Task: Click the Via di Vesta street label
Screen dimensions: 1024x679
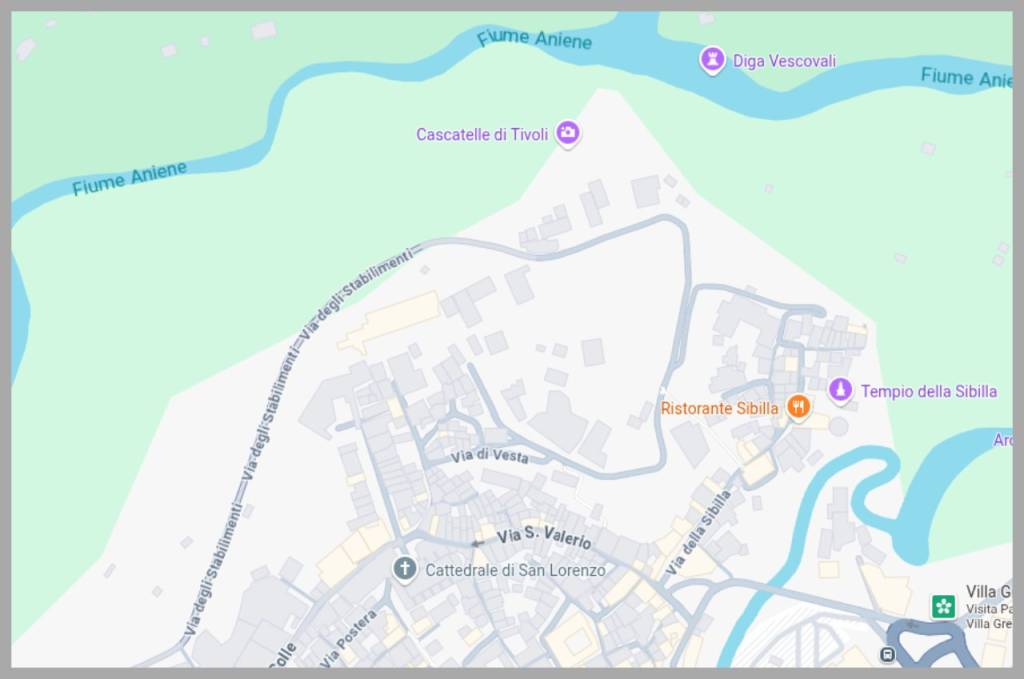Action: click(x=489, y=456)
